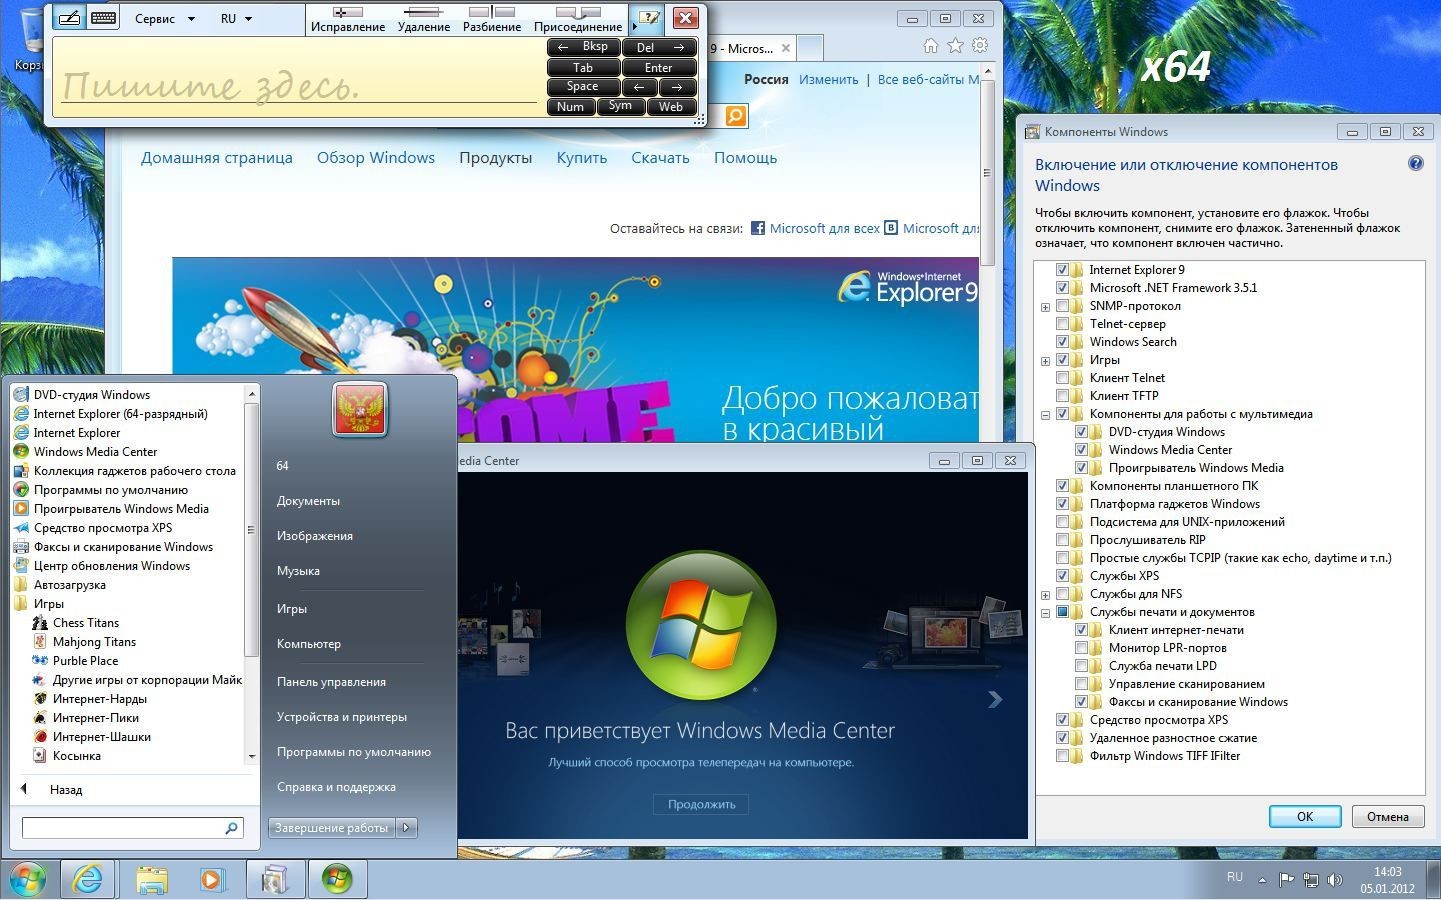The width and height of the screenshot is (1441, 900).
Task: Open Windows Components taskbar item
Action: click(x=274, y=879)
